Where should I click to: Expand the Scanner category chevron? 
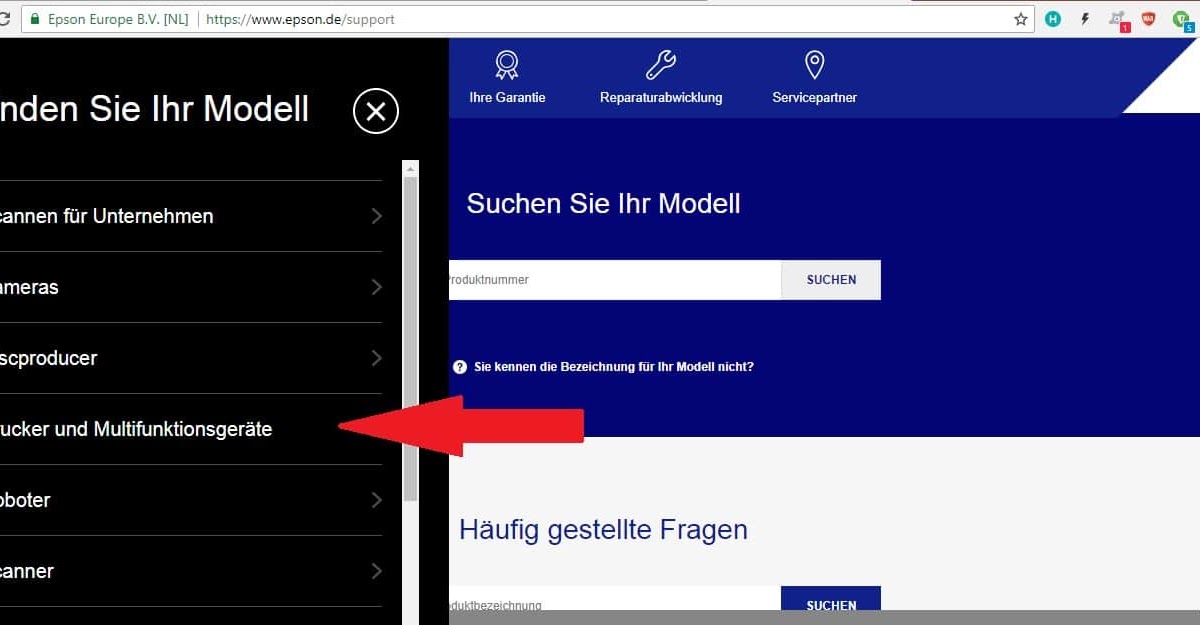coord(376,571)
